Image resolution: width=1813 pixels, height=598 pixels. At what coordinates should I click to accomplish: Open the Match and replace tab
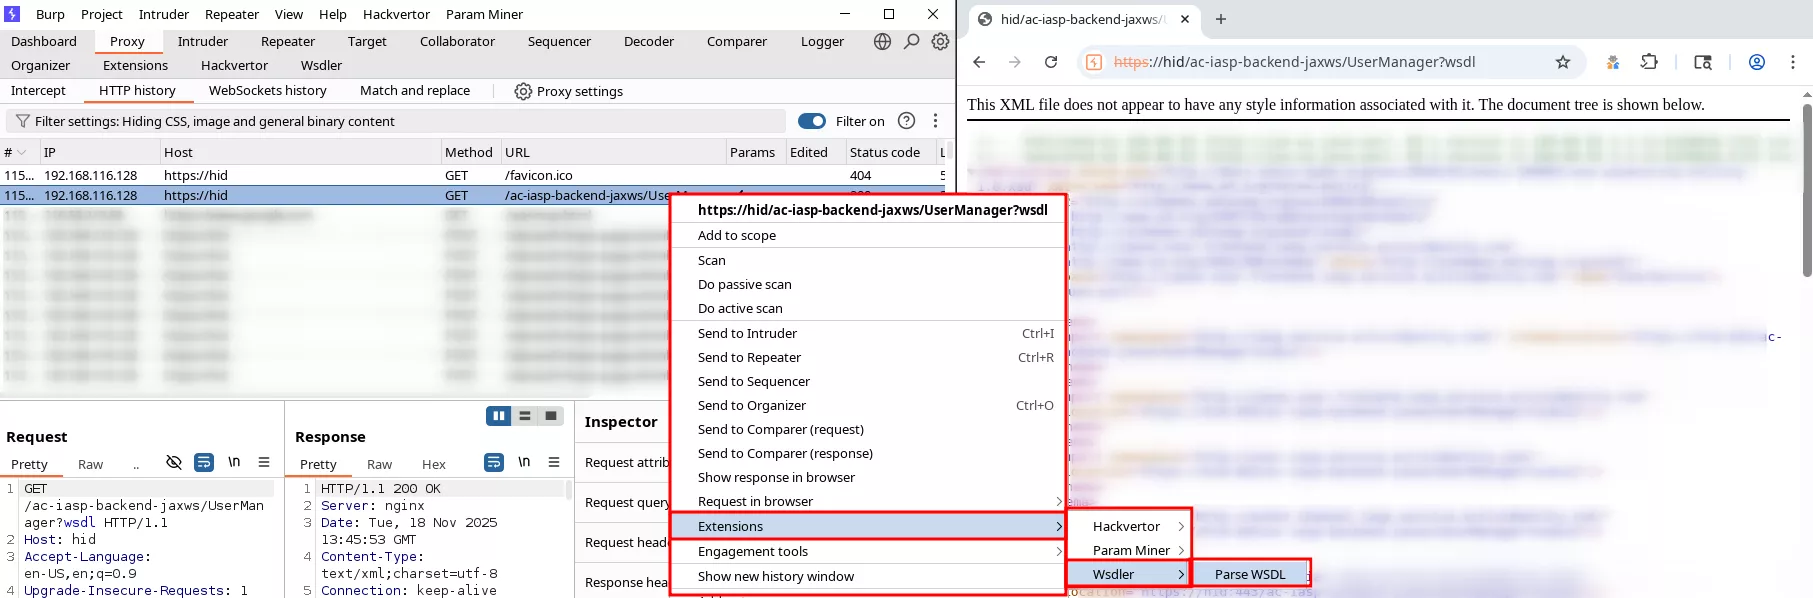click(x=415, y=90)
